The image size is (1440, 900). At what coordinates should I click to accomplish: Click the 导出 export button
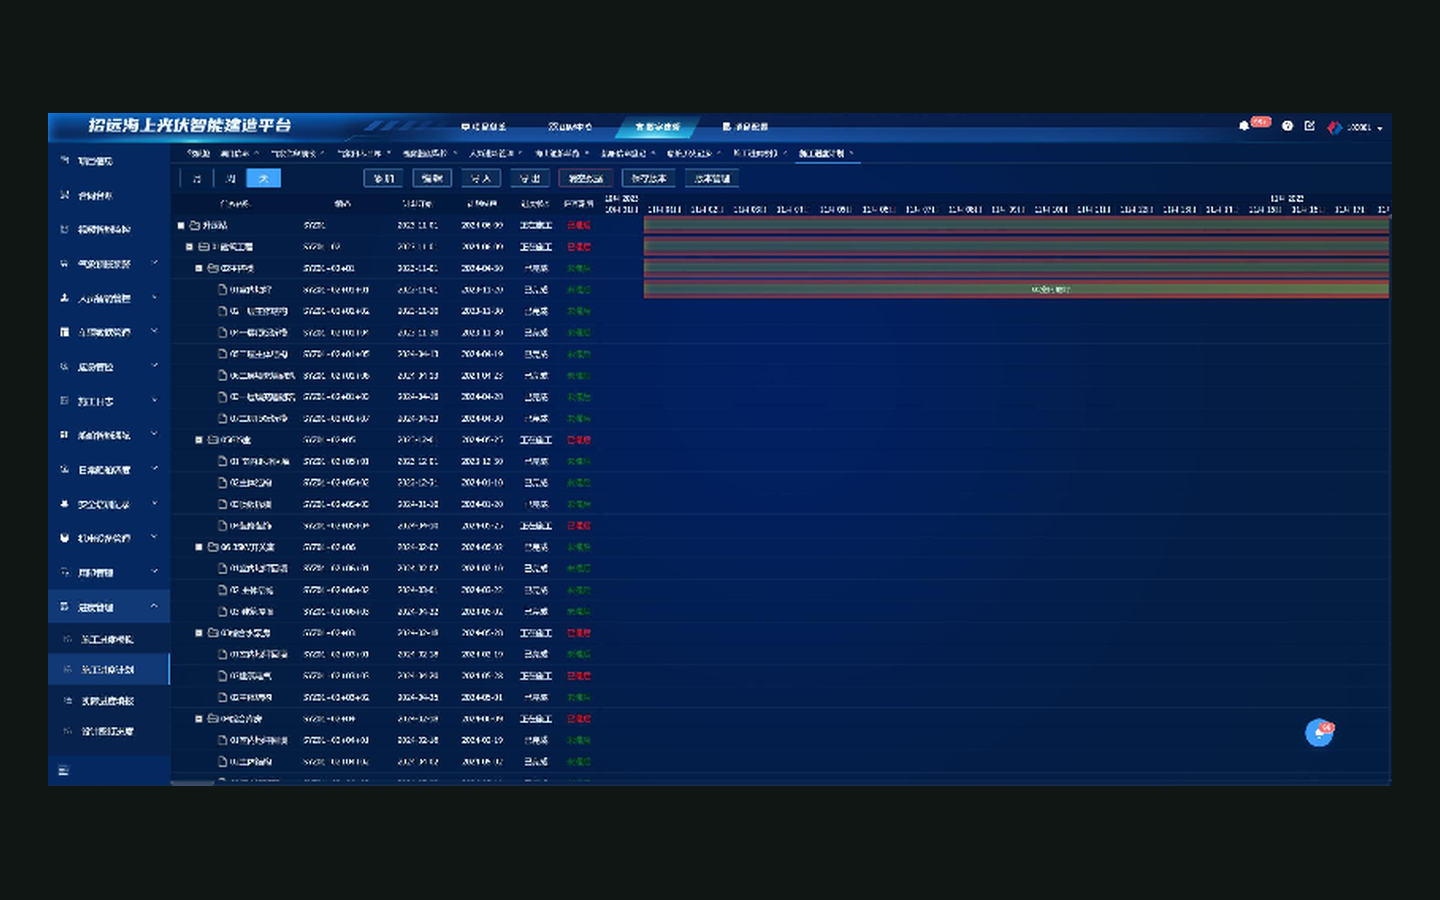(530, 178)
